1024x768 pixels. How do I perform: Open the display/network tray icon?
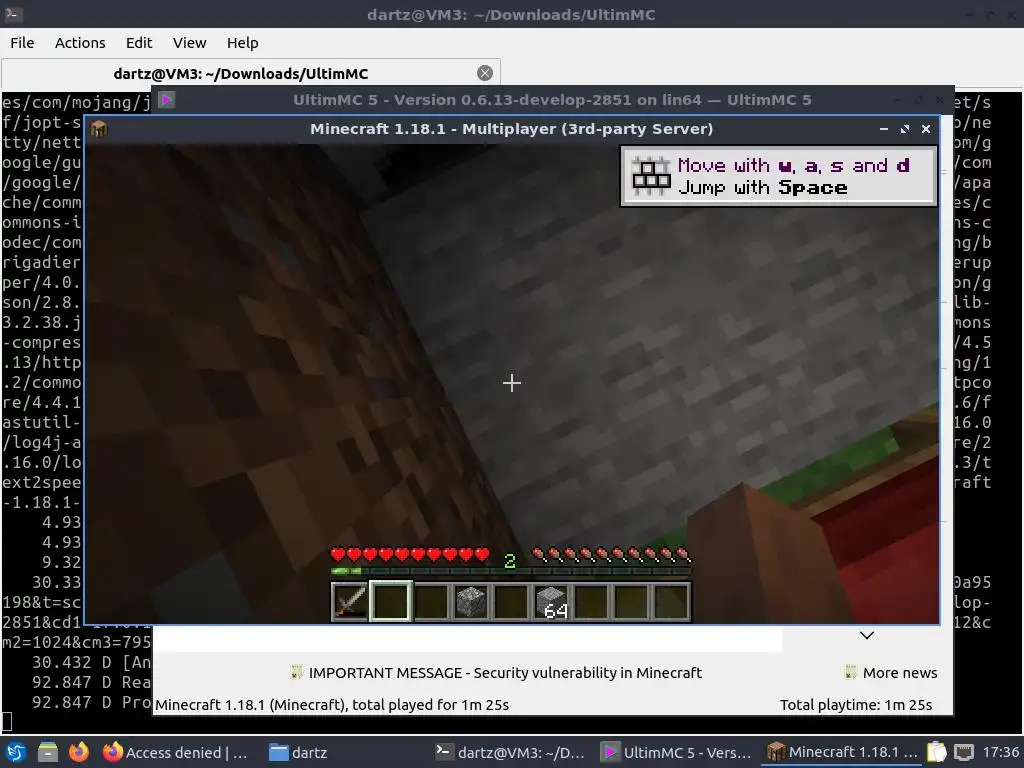pos(964,752)
